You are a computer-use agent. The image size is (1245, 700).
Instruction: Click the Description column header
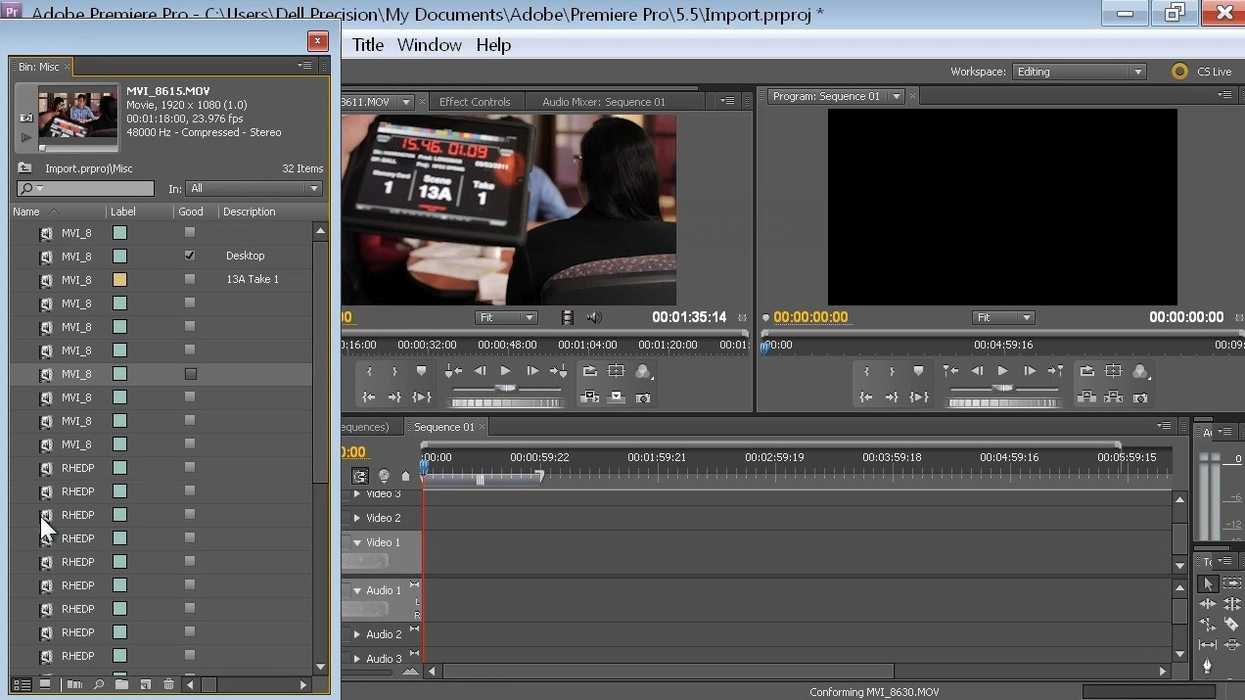[x=249, y=212]
